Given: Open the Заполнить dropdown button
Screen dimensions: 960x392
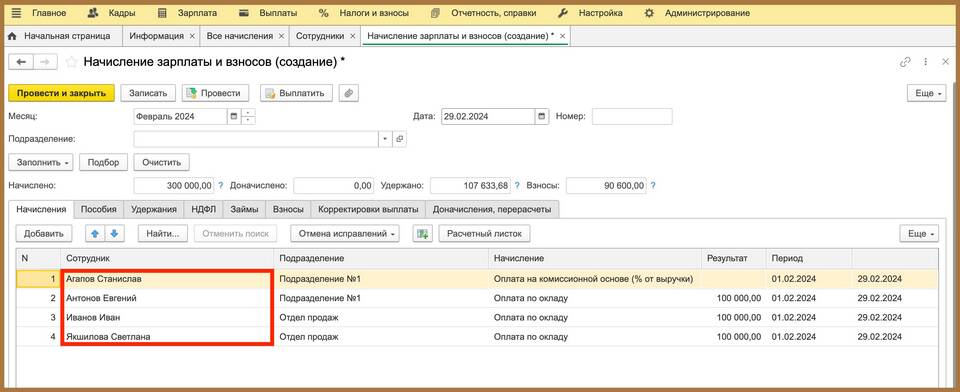Looking at the screenshot, I should [x=40, y=162].
